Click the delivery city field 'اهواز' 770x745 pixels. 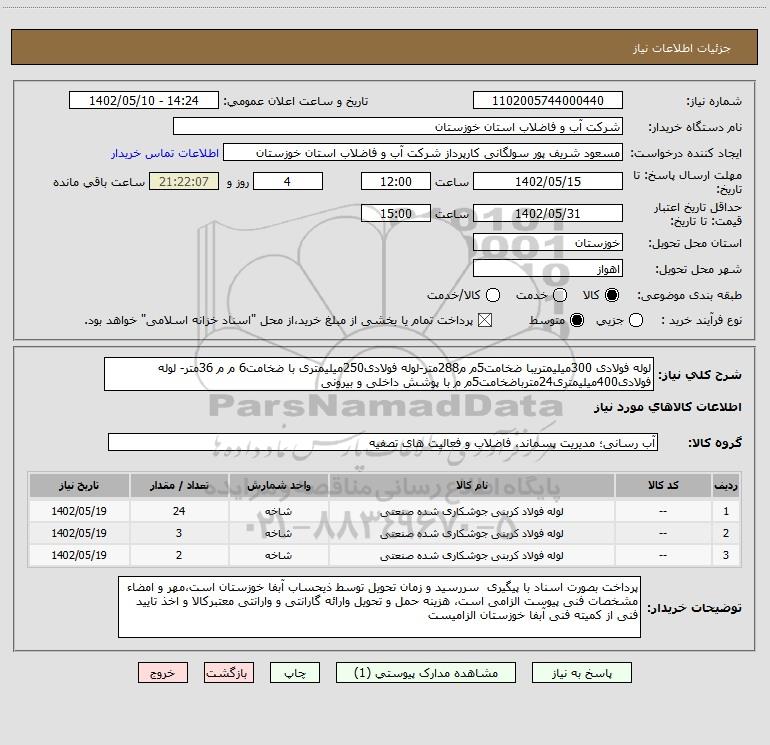[548, 269]
